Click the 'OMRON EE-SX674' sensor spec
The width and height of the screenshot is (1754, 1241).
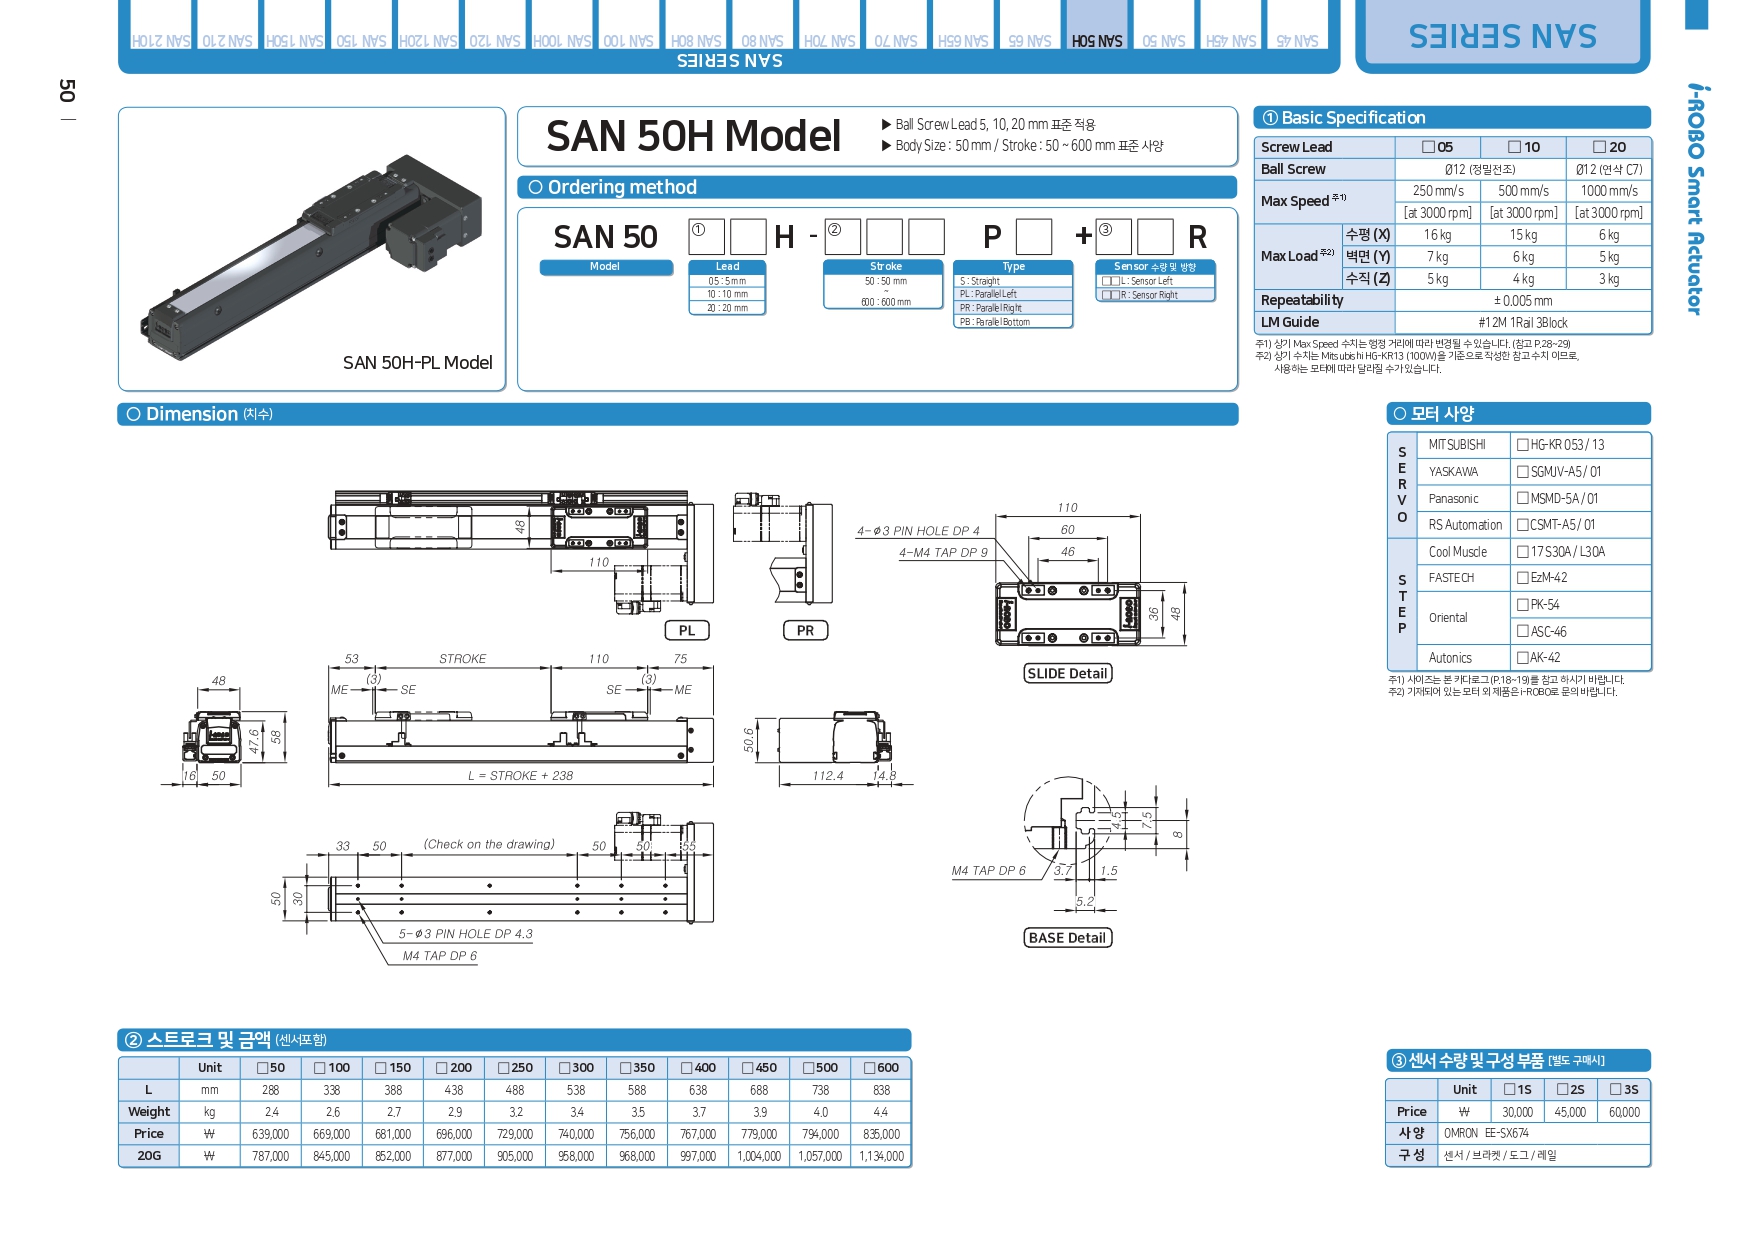pos(1486,1134)
